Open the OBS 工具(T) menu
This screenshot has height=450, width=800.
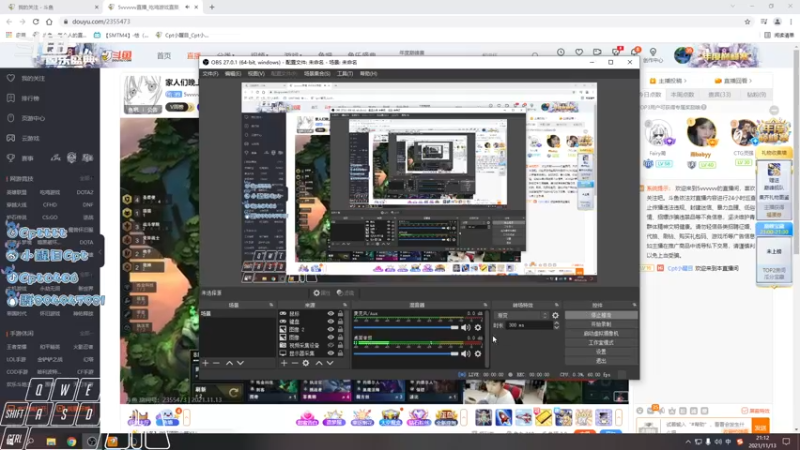coord(344,73)
